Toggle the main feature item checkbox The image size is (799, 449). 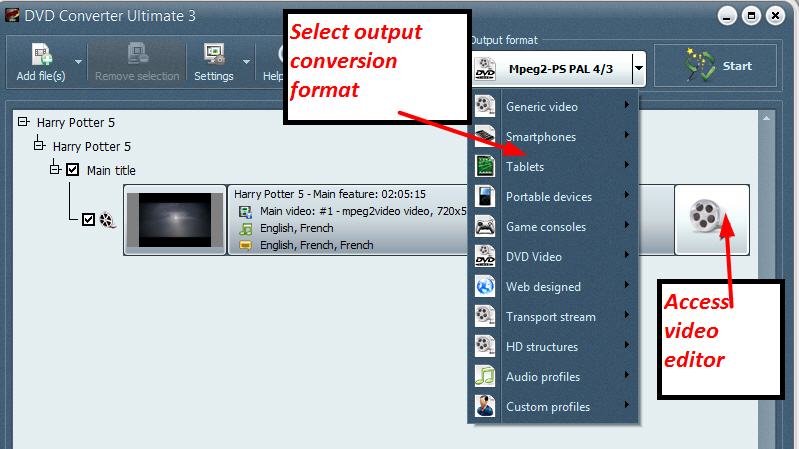[89, 220]
